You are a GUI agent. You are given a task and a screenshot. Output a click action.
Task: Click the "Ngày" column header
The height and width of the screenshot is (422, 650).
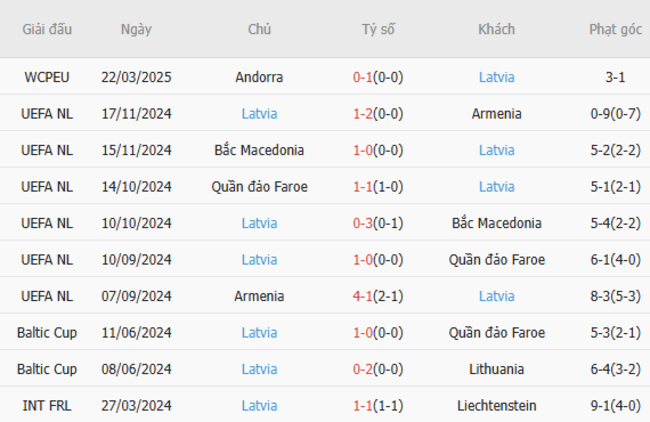pyautogui.click(x=136, y=29)
